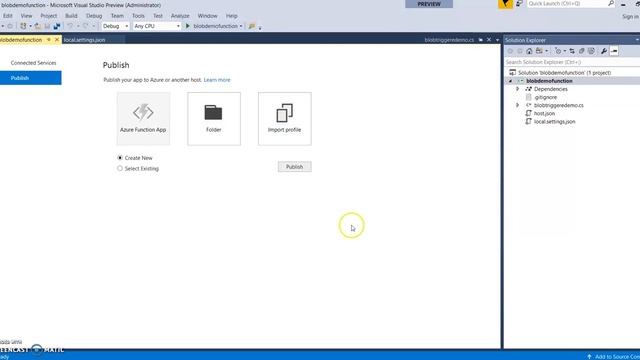Click the Publish button
640x360 pixels.
click(x=294, y=167)
